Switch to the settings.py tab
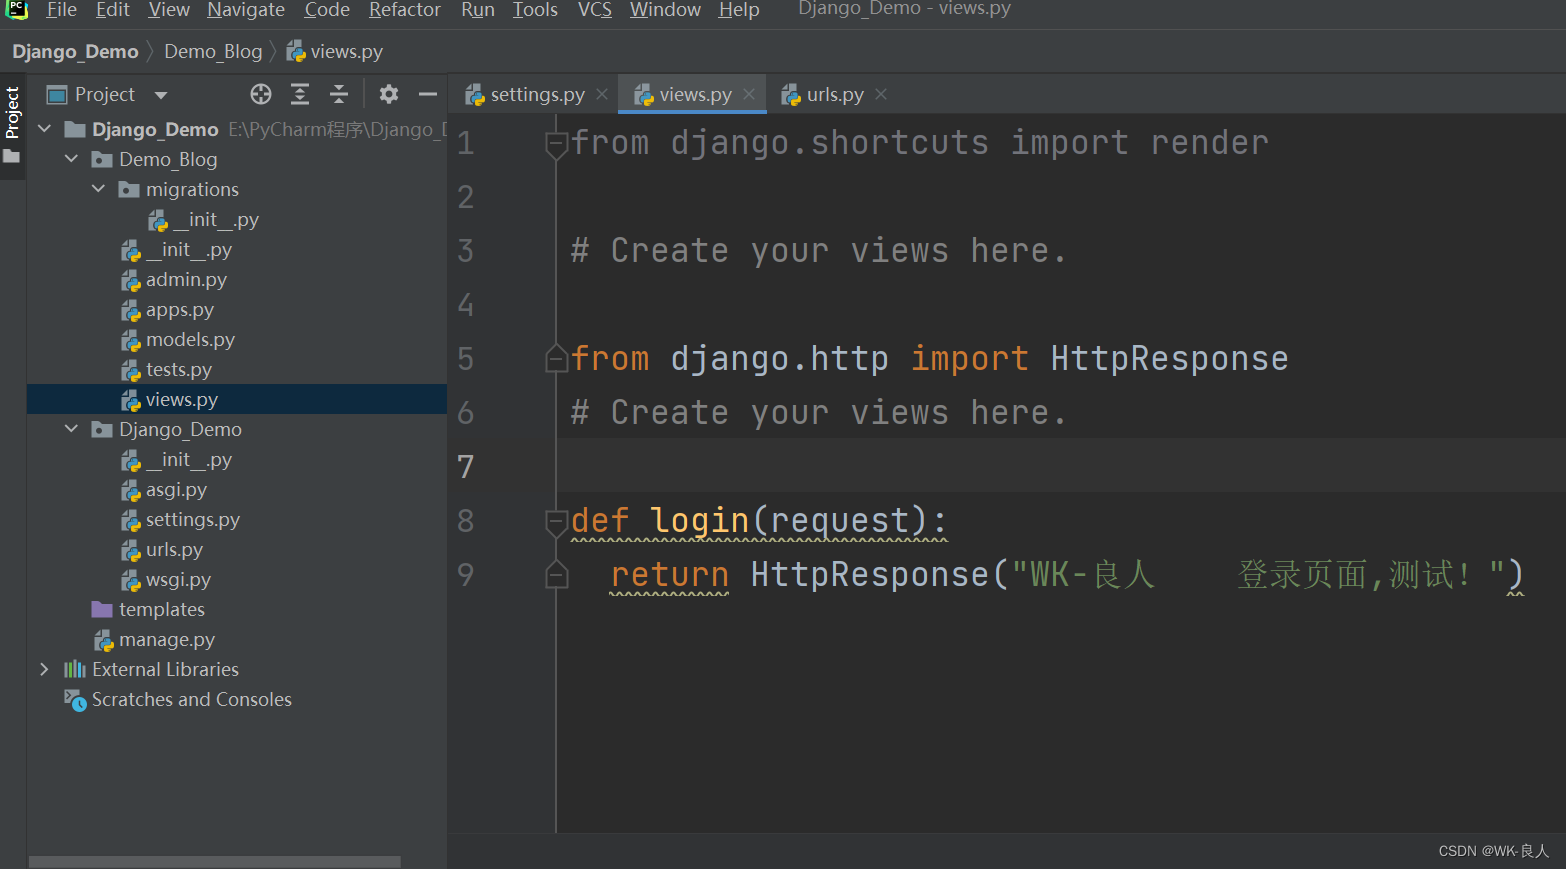This screenshot has height=869, width=1566. click(537, 95)
